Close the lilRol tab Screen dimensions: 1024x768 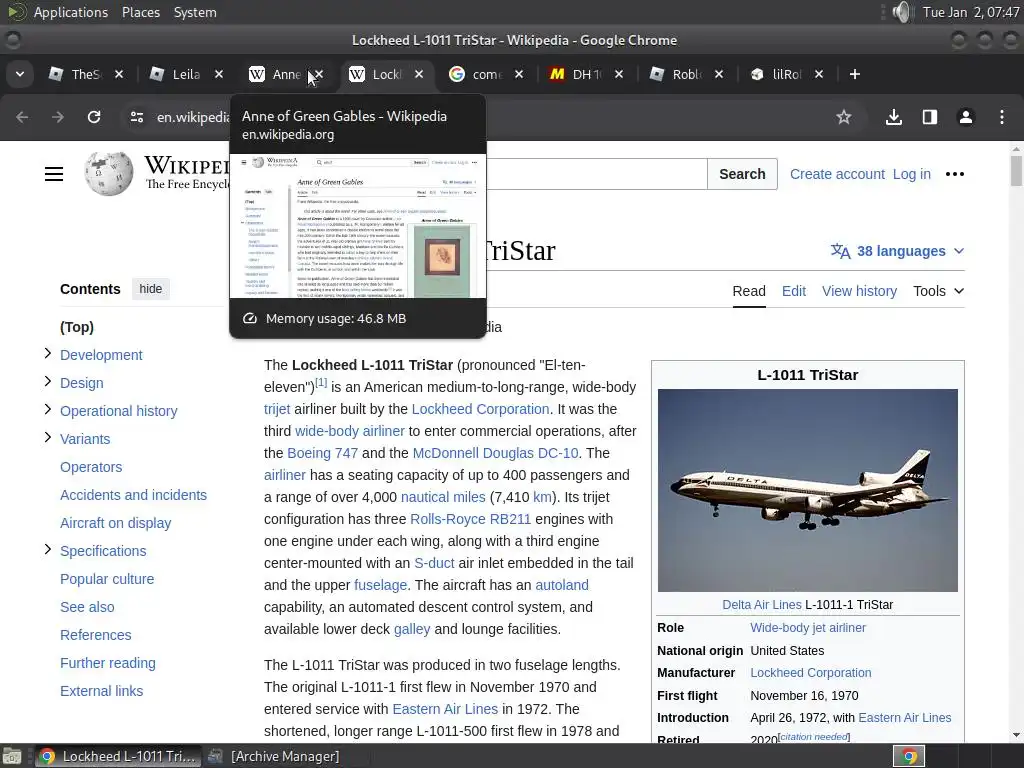click(x=819, y=74)
